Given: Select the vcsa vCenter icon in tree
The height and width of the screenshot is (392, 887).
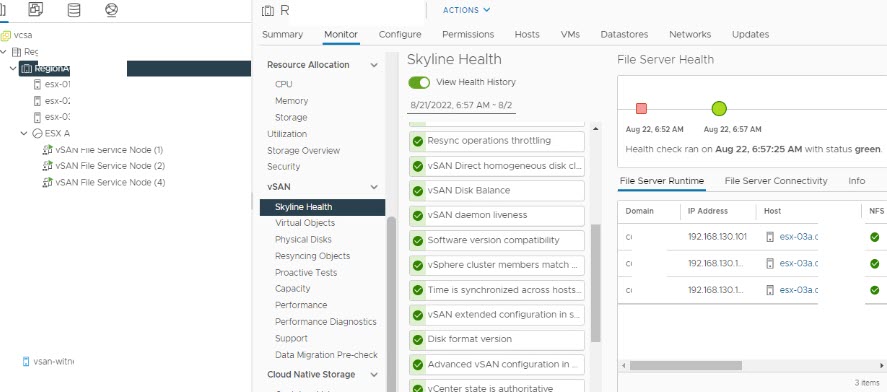Looking at the screenshot, I should coord(6,35).
